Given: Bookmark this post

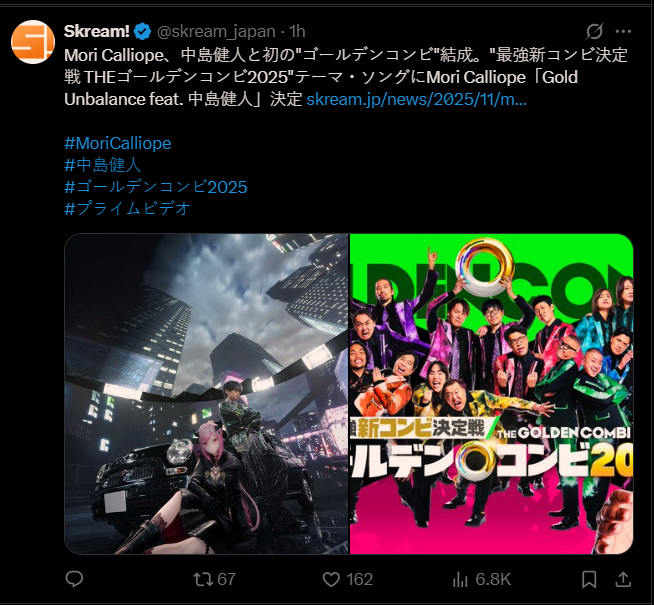Looking at the screenshot, I should tap(589, 579).
